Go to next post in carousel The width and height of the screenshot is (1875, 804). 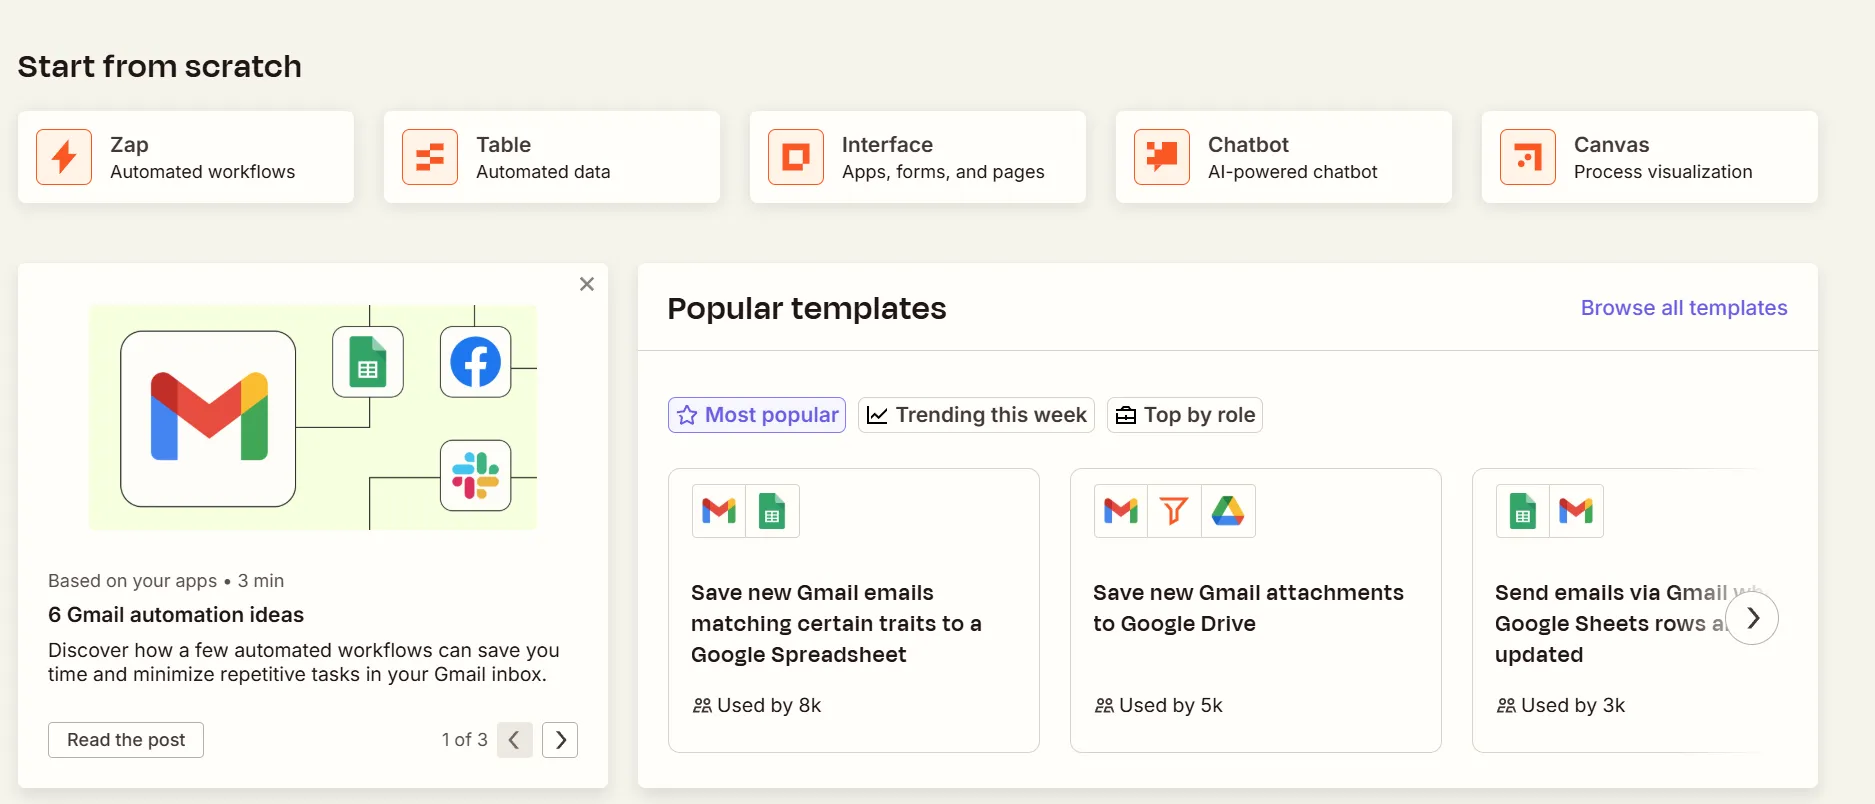pos(560,740)
